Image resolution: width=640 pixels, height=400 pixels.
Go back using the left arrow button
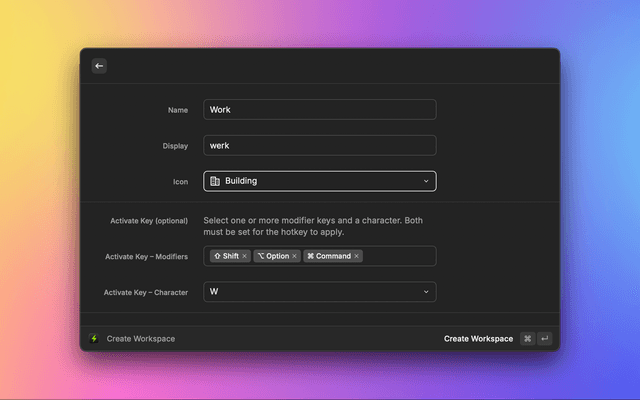click(99, 66)
